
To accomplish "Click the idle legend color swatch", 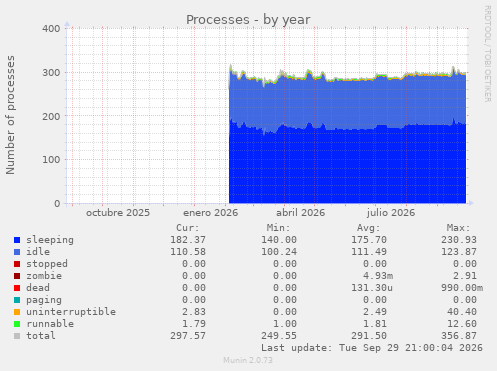I will (x=17, y=252).
